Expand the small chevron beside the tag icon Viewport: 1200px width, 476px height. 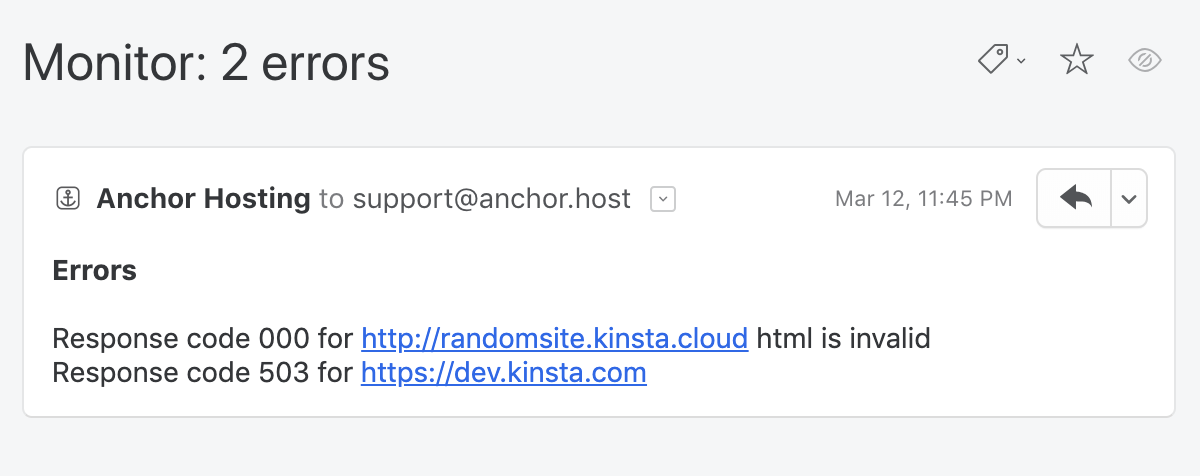(1021, 62)
